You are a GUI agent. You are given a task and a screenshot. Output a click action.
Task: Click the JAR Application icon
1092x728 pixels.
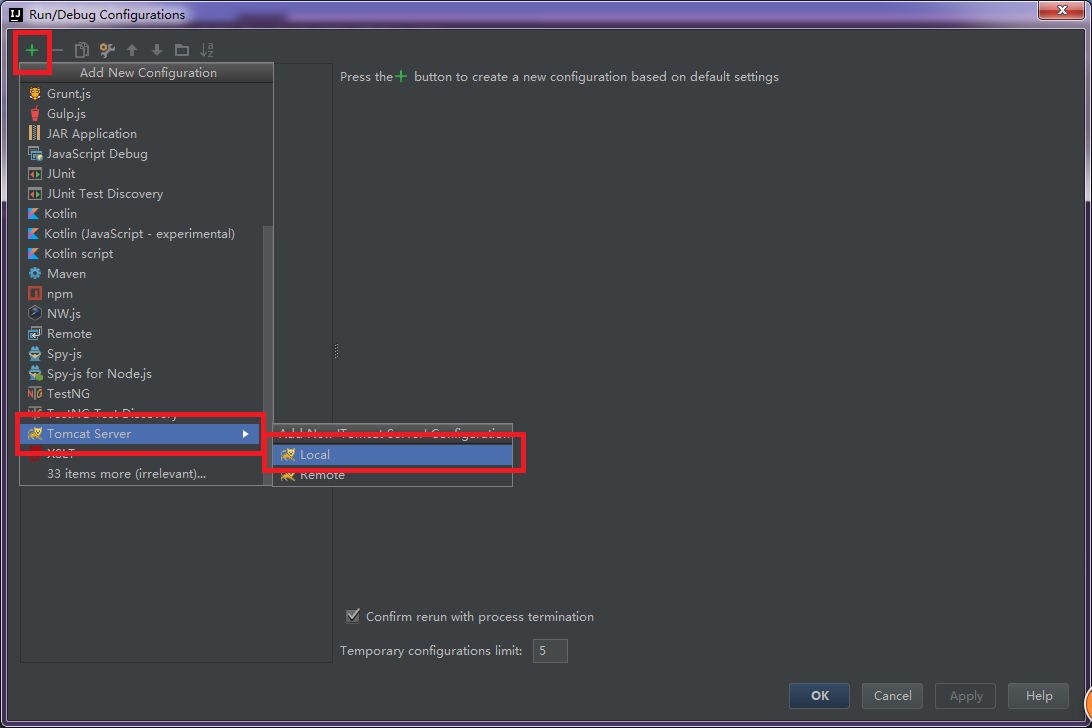[35, 133]
